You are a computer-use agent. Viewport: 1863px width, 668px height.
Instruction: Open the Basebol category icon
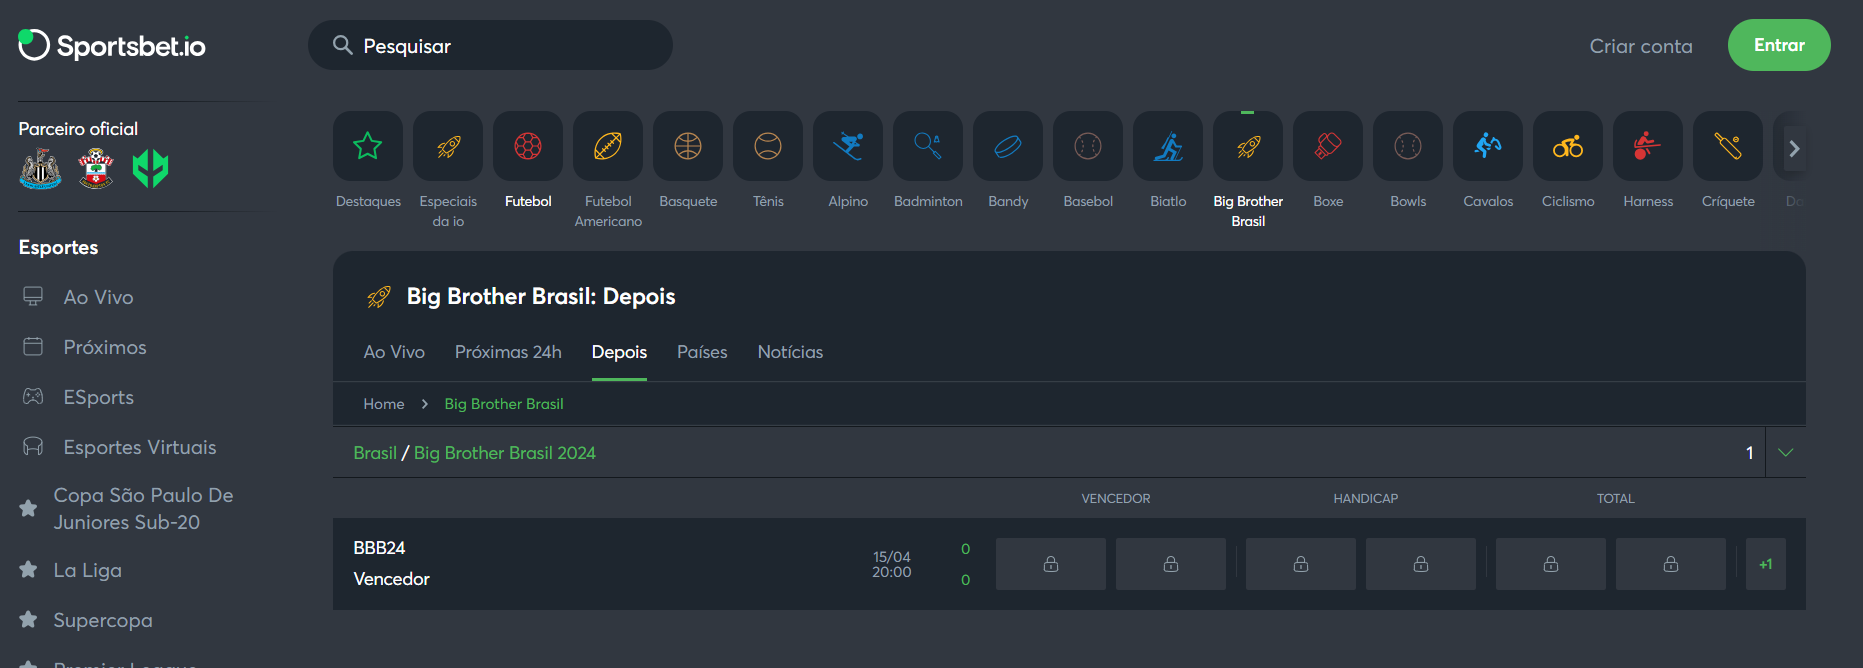click(x=1088, y=146)
